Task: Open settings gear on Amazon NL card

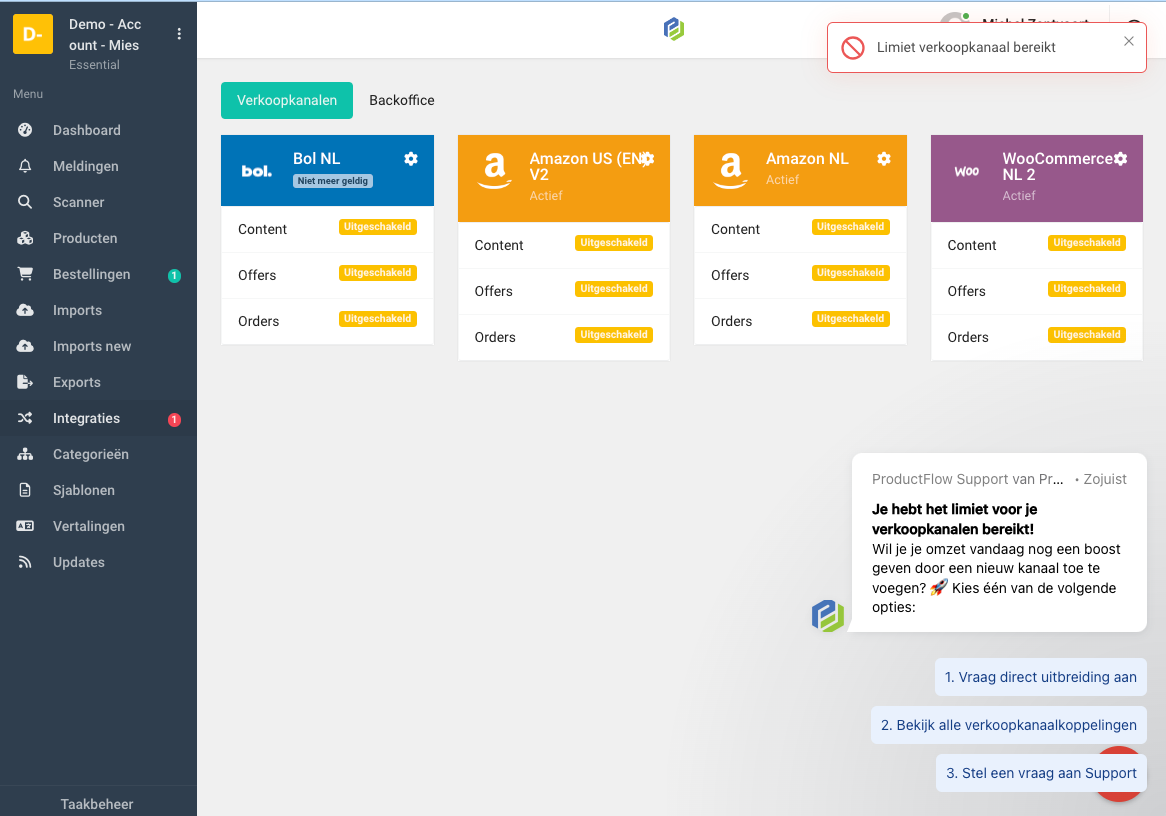Action: (884, 159)
